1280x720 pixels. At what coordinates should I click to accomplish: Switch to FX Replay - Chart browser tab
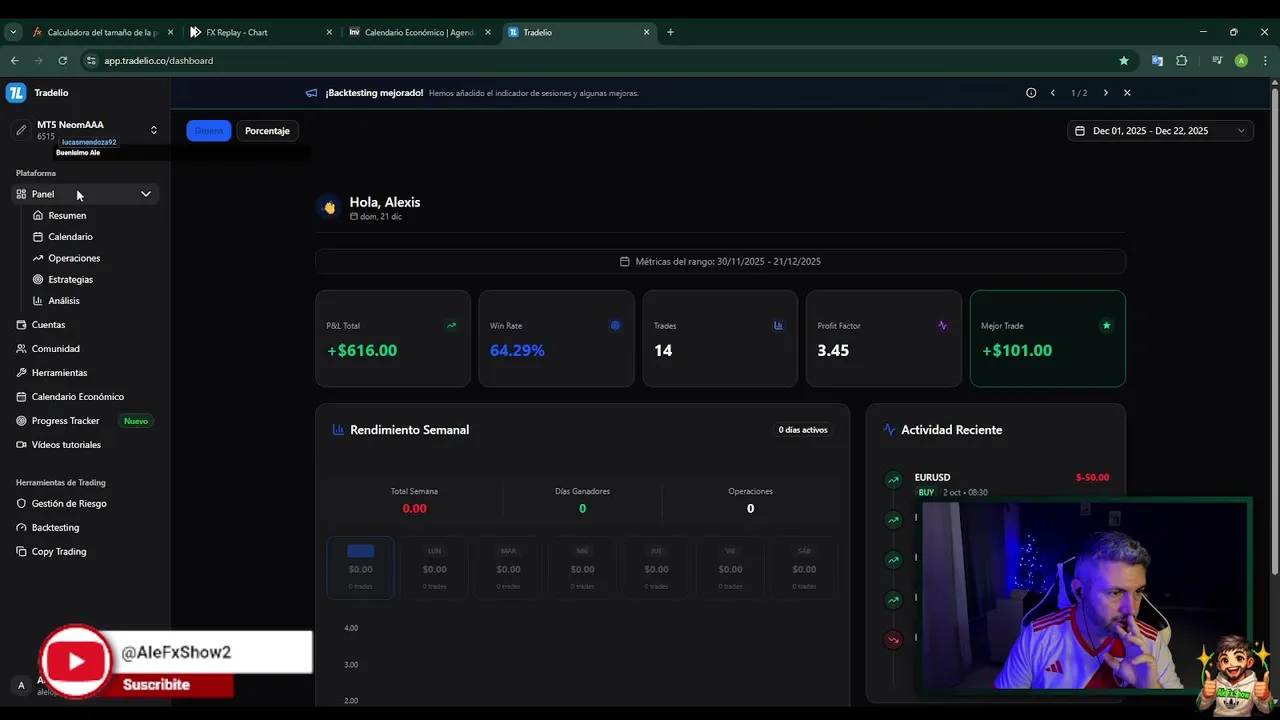pyautogui.click(x=260, y=32)
